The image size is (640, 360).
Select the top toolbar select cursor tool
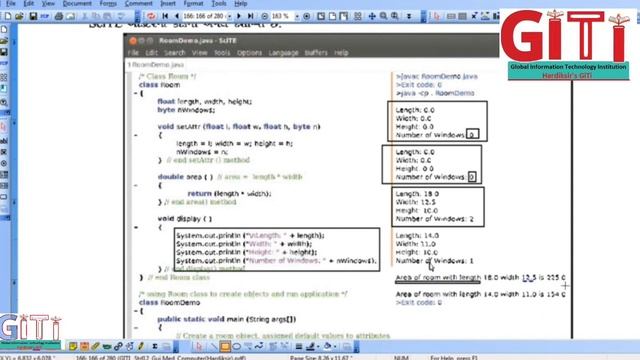(x=437, y=16)
